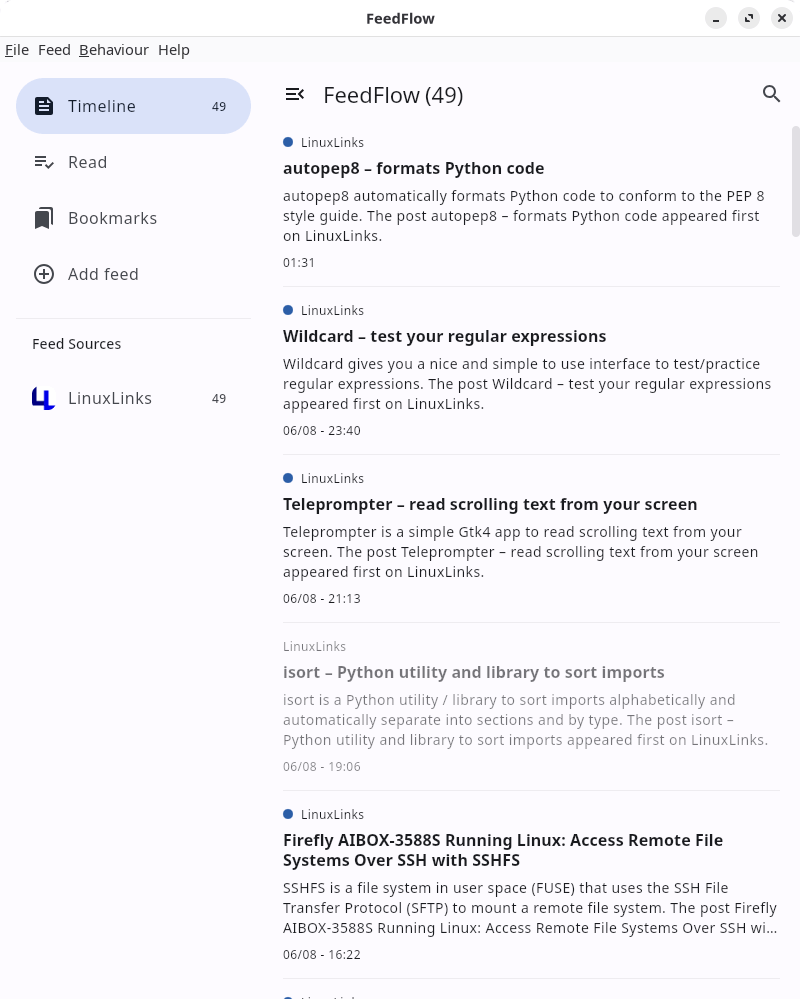This screenshot has width=800, height=999.
Task: Click the Bookmarks icon in the sidebar
Action: [x=43, y=218]
